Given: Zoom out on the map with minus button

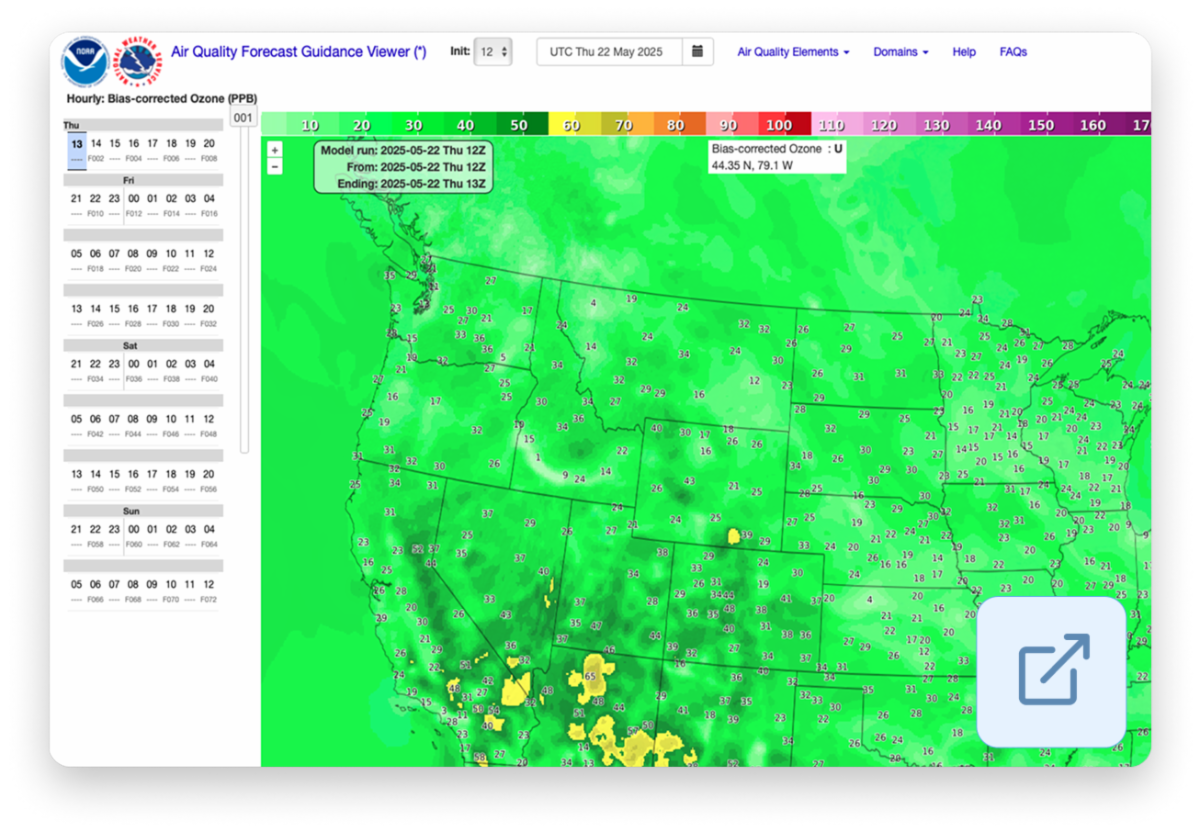Looking at the screenshot, I should [x=275, y=167].
